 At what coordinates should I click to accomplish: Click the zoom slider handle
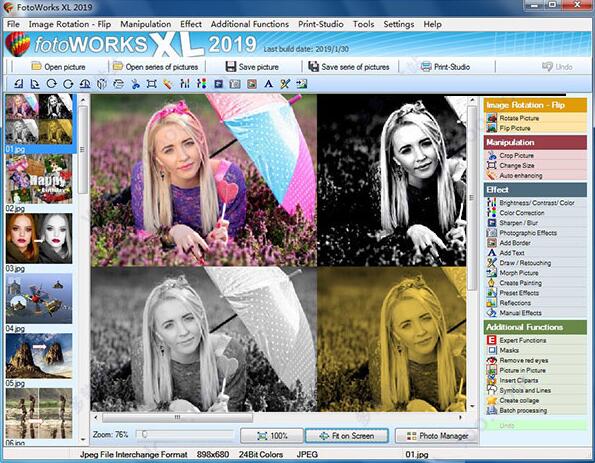click(144, 434)
